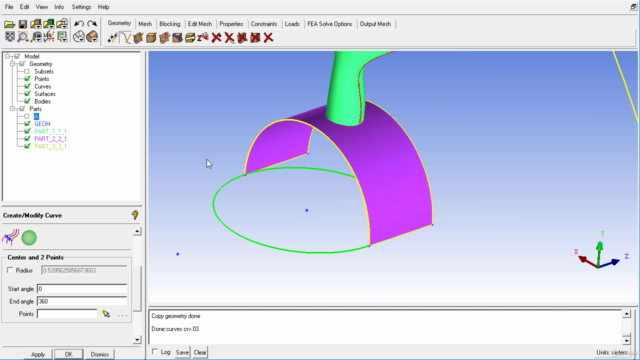Click the Solid shaded display icon
The image size is (640, 360).
92,37
